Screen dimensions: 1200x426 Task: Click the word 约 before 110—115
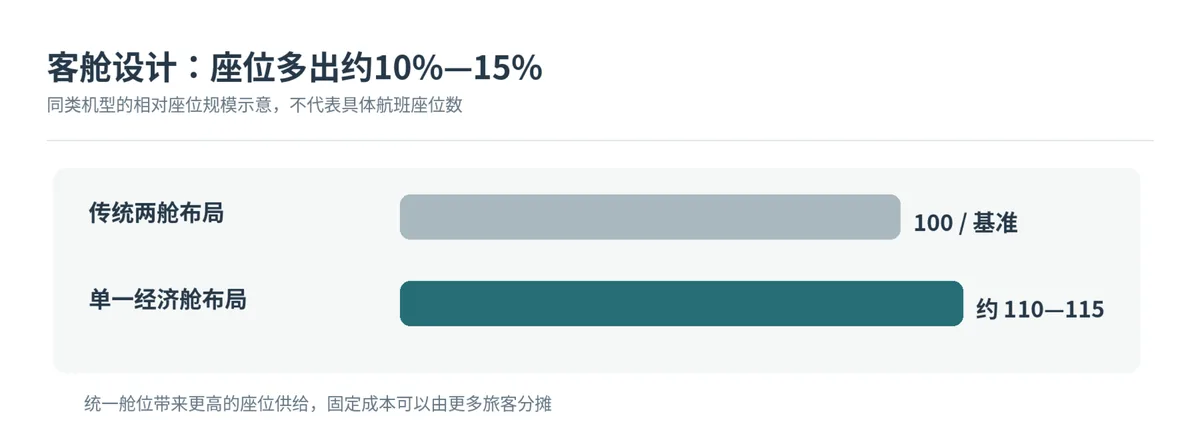coord(987,310)
